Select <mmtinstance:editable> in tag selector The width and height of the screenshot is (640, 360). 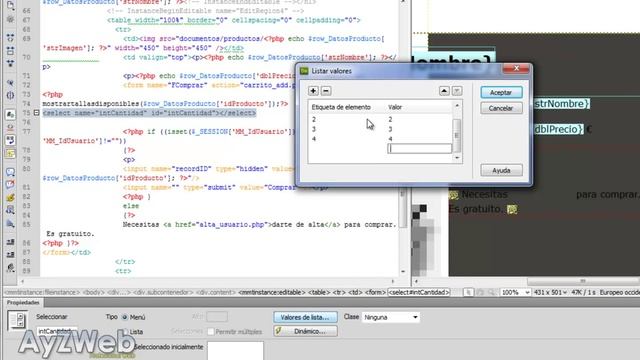271,292
